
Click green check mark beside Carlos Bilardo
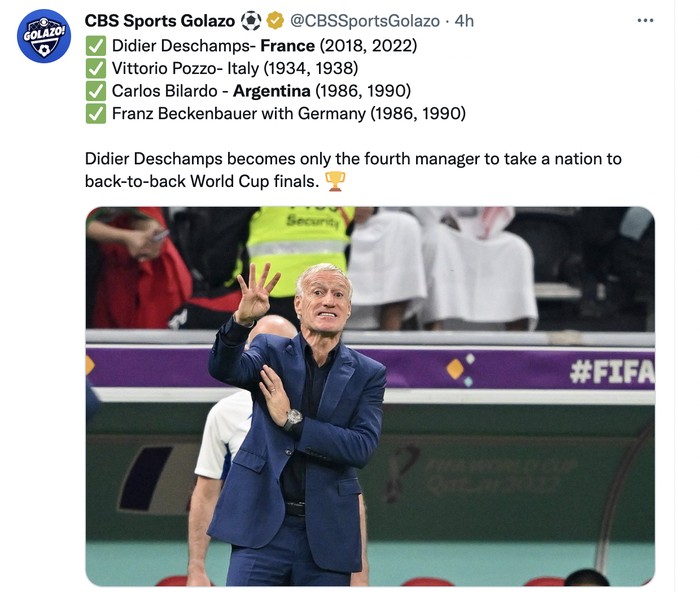tap(95, 91)
